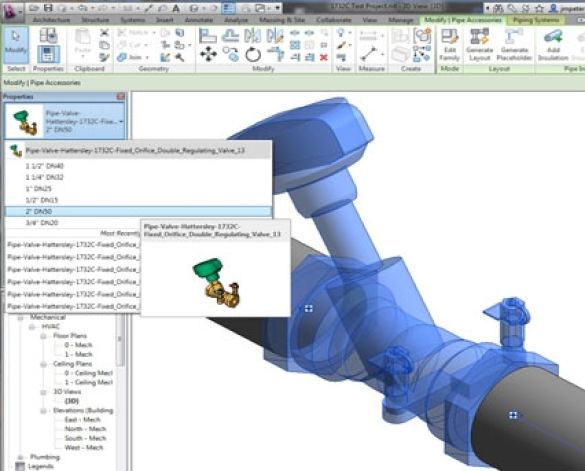This screenshot has width=585, height=471.
Task: Select the Rotate tool
Action: tap(253, 54)
